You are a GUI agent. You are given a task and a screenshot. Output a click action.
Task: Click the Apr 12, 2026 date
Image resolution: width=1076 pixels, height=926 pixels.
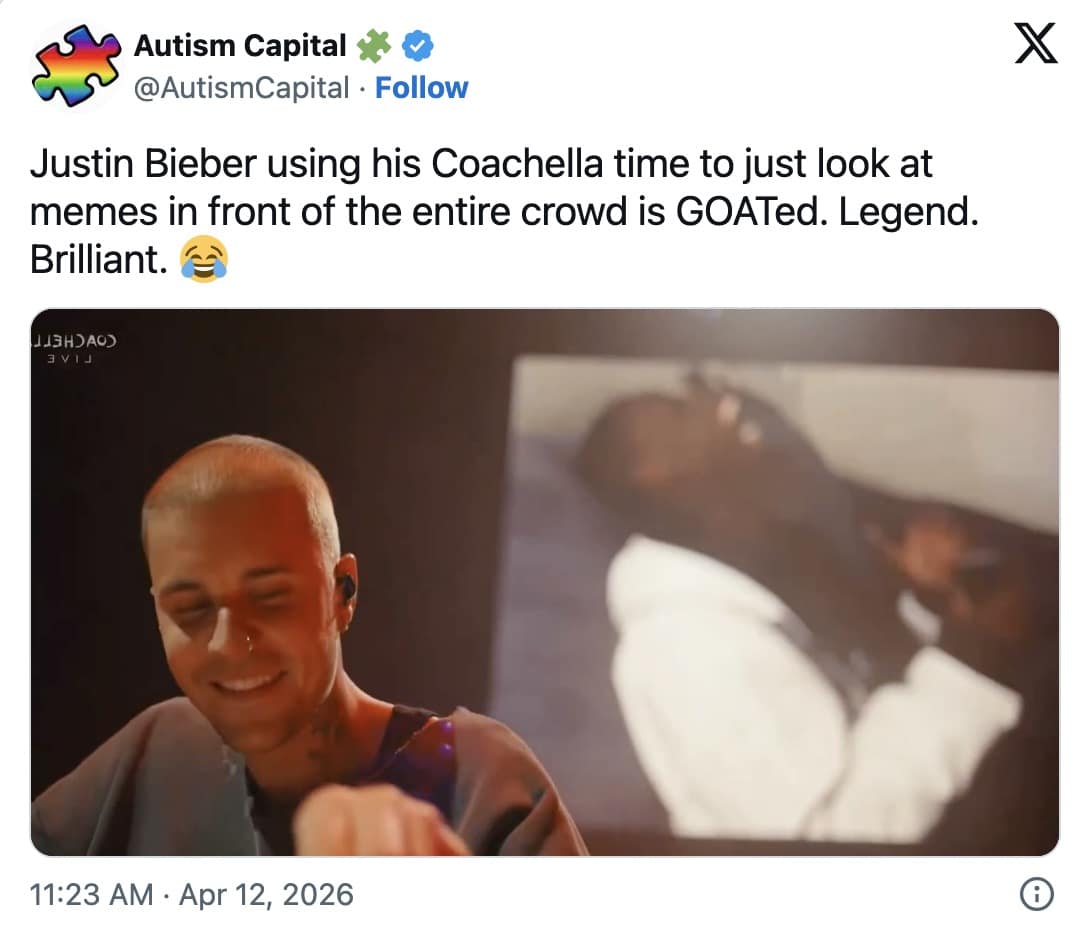pyautogui.click(x=266, y=894)
